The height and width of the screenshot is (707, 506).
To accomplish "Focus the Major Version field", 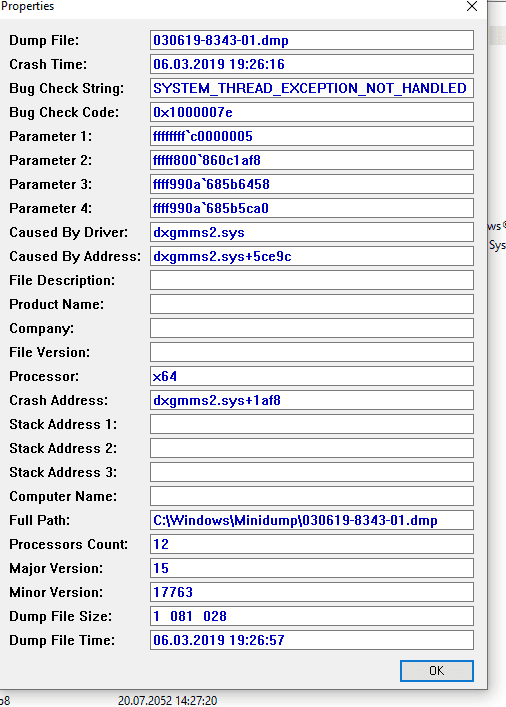I will click(312, 568).
